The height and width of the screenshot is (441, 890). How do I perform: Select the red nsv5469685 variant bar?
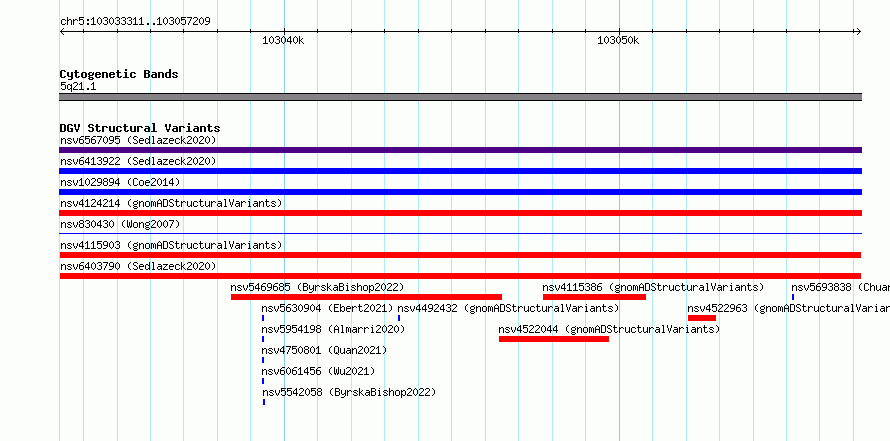366,297
